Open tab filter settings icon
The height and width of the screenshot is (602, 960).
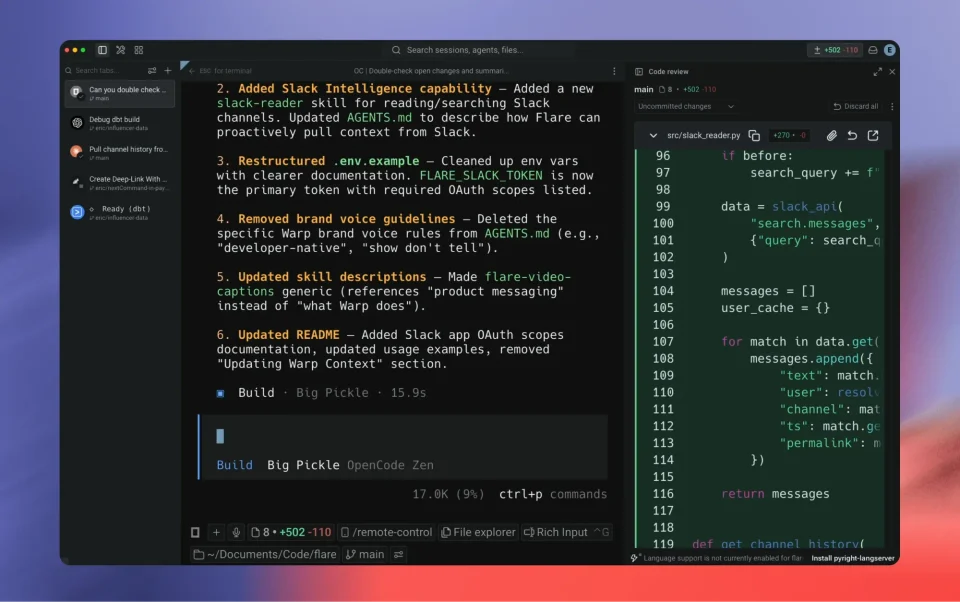click(152, 70)
